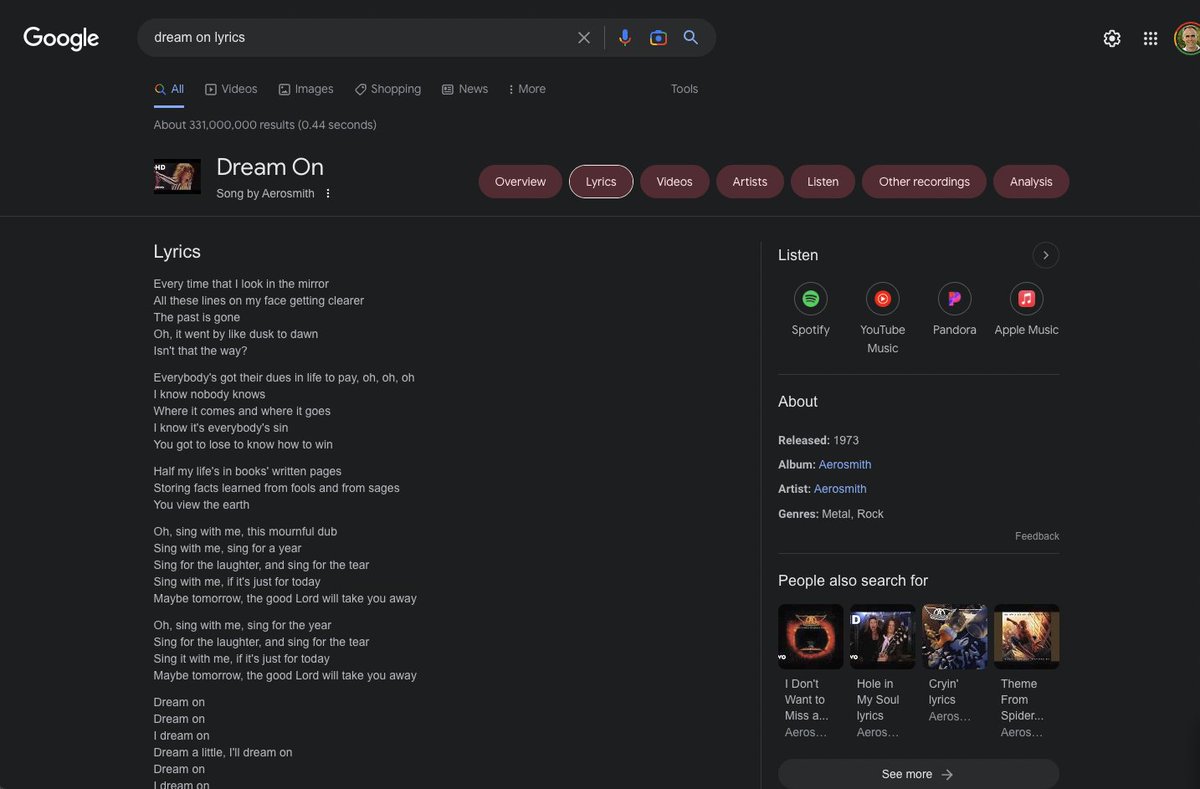Screen dimensions: 1200x789
Task: Click the 'About 331,000,000 results' text
Action: click(265, 125)
